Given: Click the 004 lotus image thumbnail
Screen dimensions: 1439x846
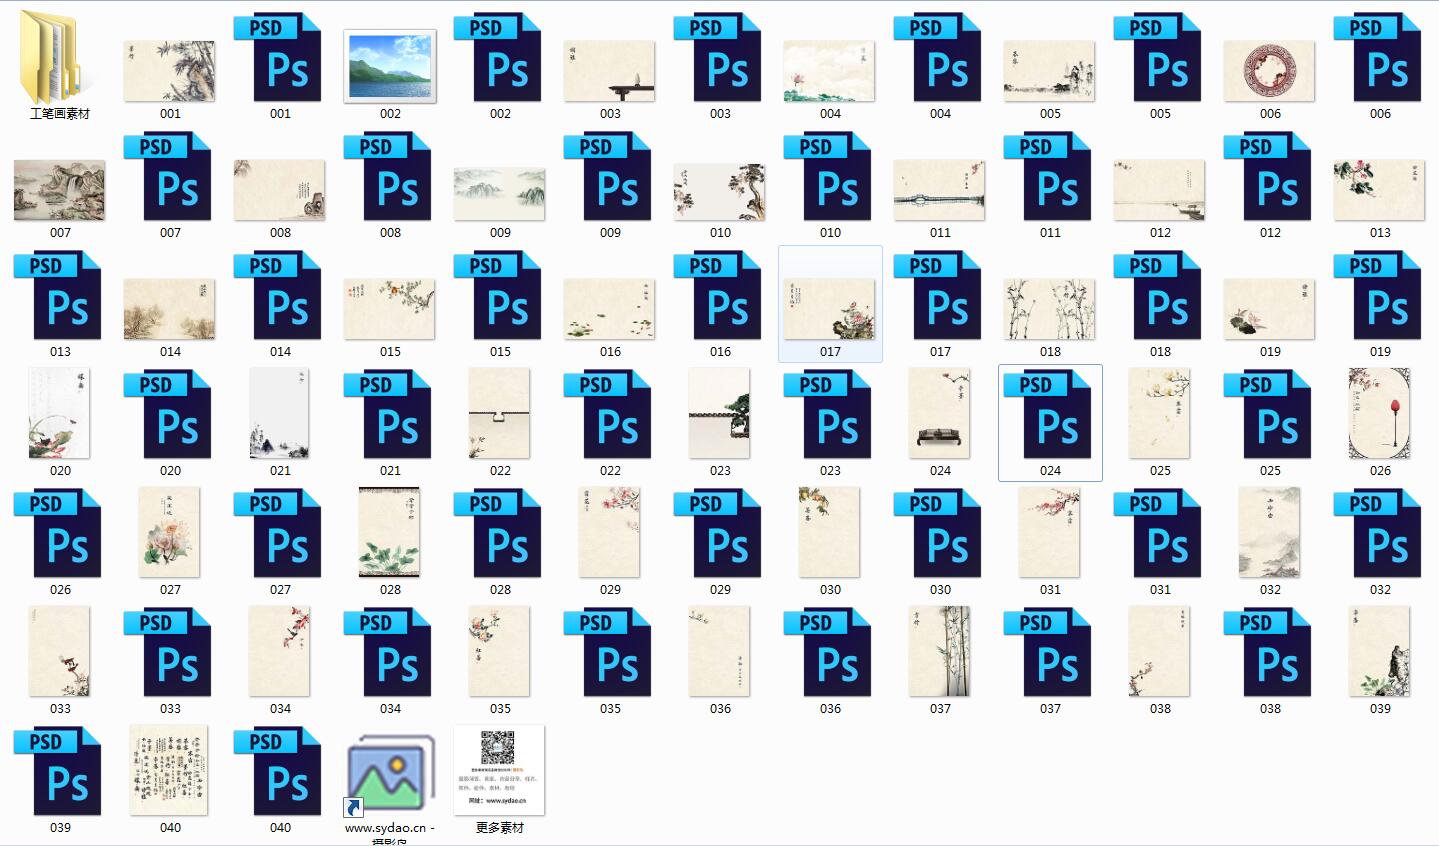Looking at the screenshot, I should [830, 71].
